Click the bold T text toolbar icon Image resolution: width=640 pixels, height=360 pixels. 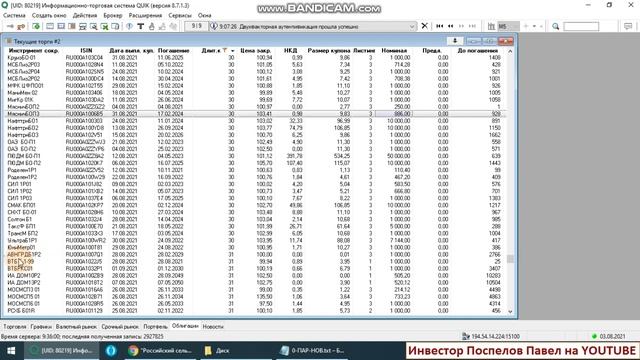coord(140,26)
